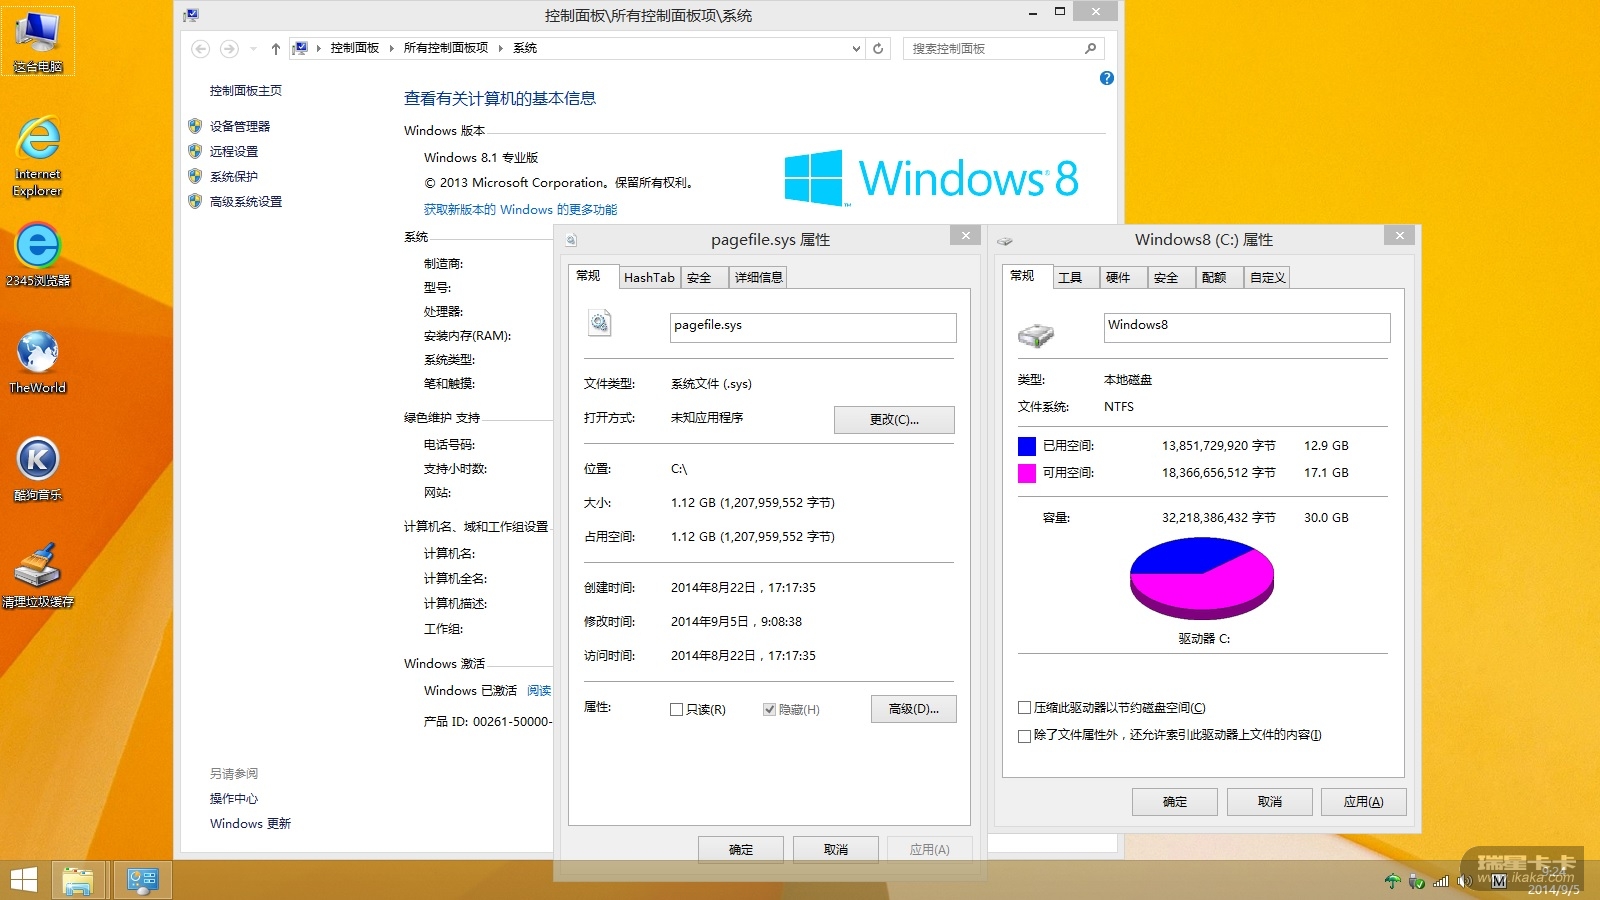This screenshot has height=900, width=1600.
Task: Open the recent locations dropdown beside the forward arrow
Action: coord(253,48)
